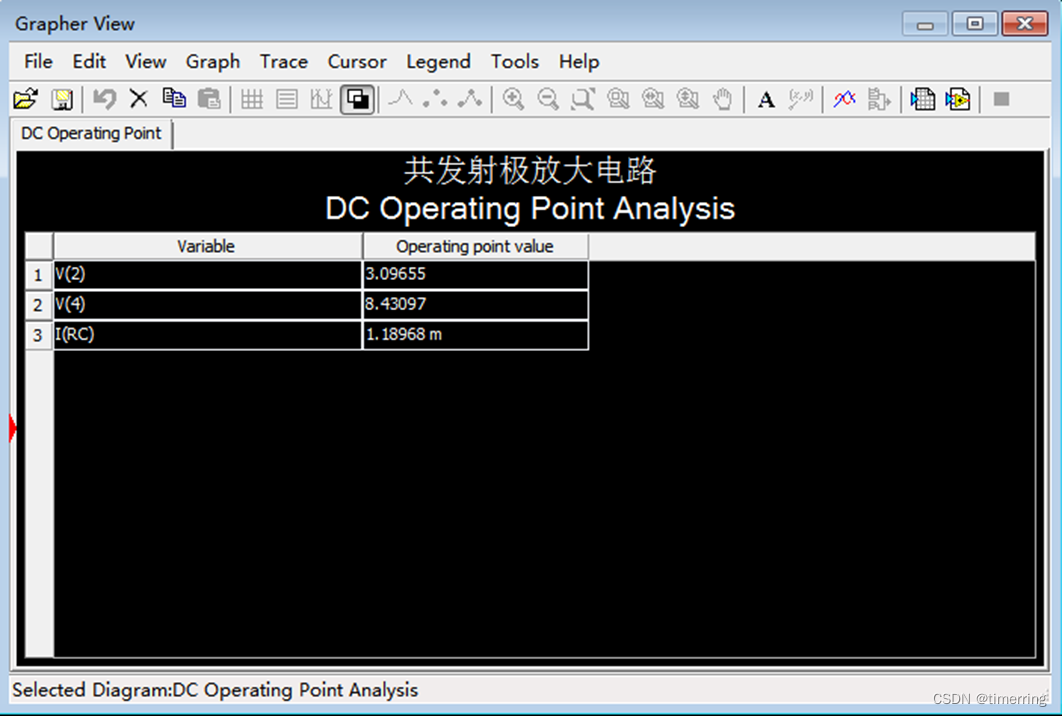Minimize the Grapher View window
The image size is (1062, 716).
pyautogui.click(x=925, y=24)
